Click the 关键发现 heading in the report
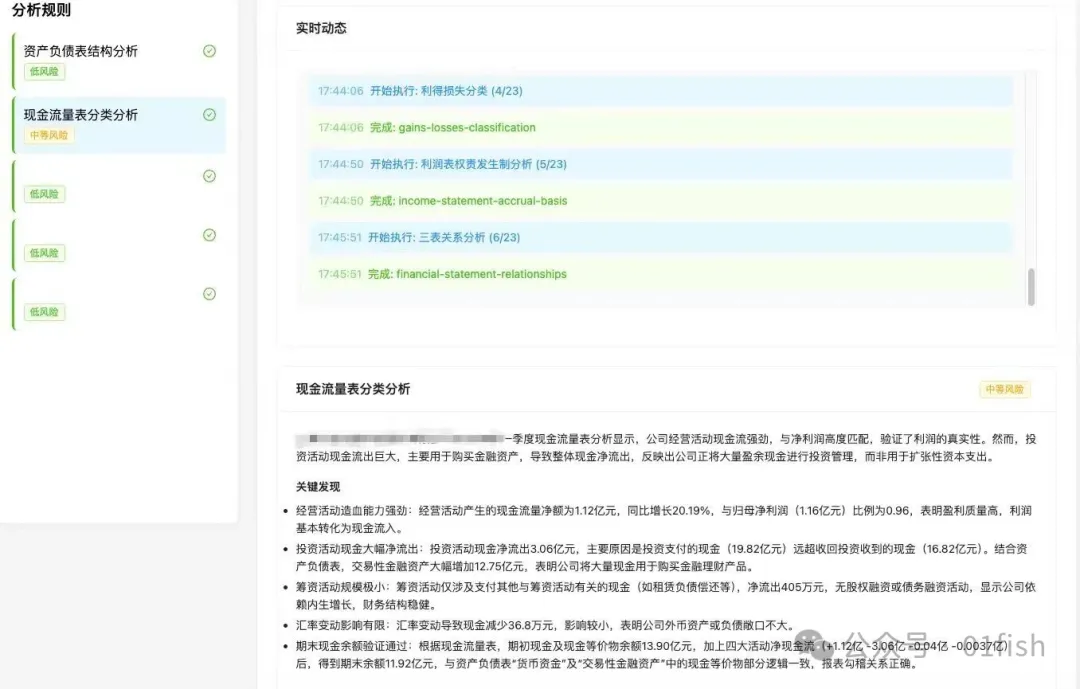The width and height of the screenshot is (1080, 689). click(x=318, y=487)
